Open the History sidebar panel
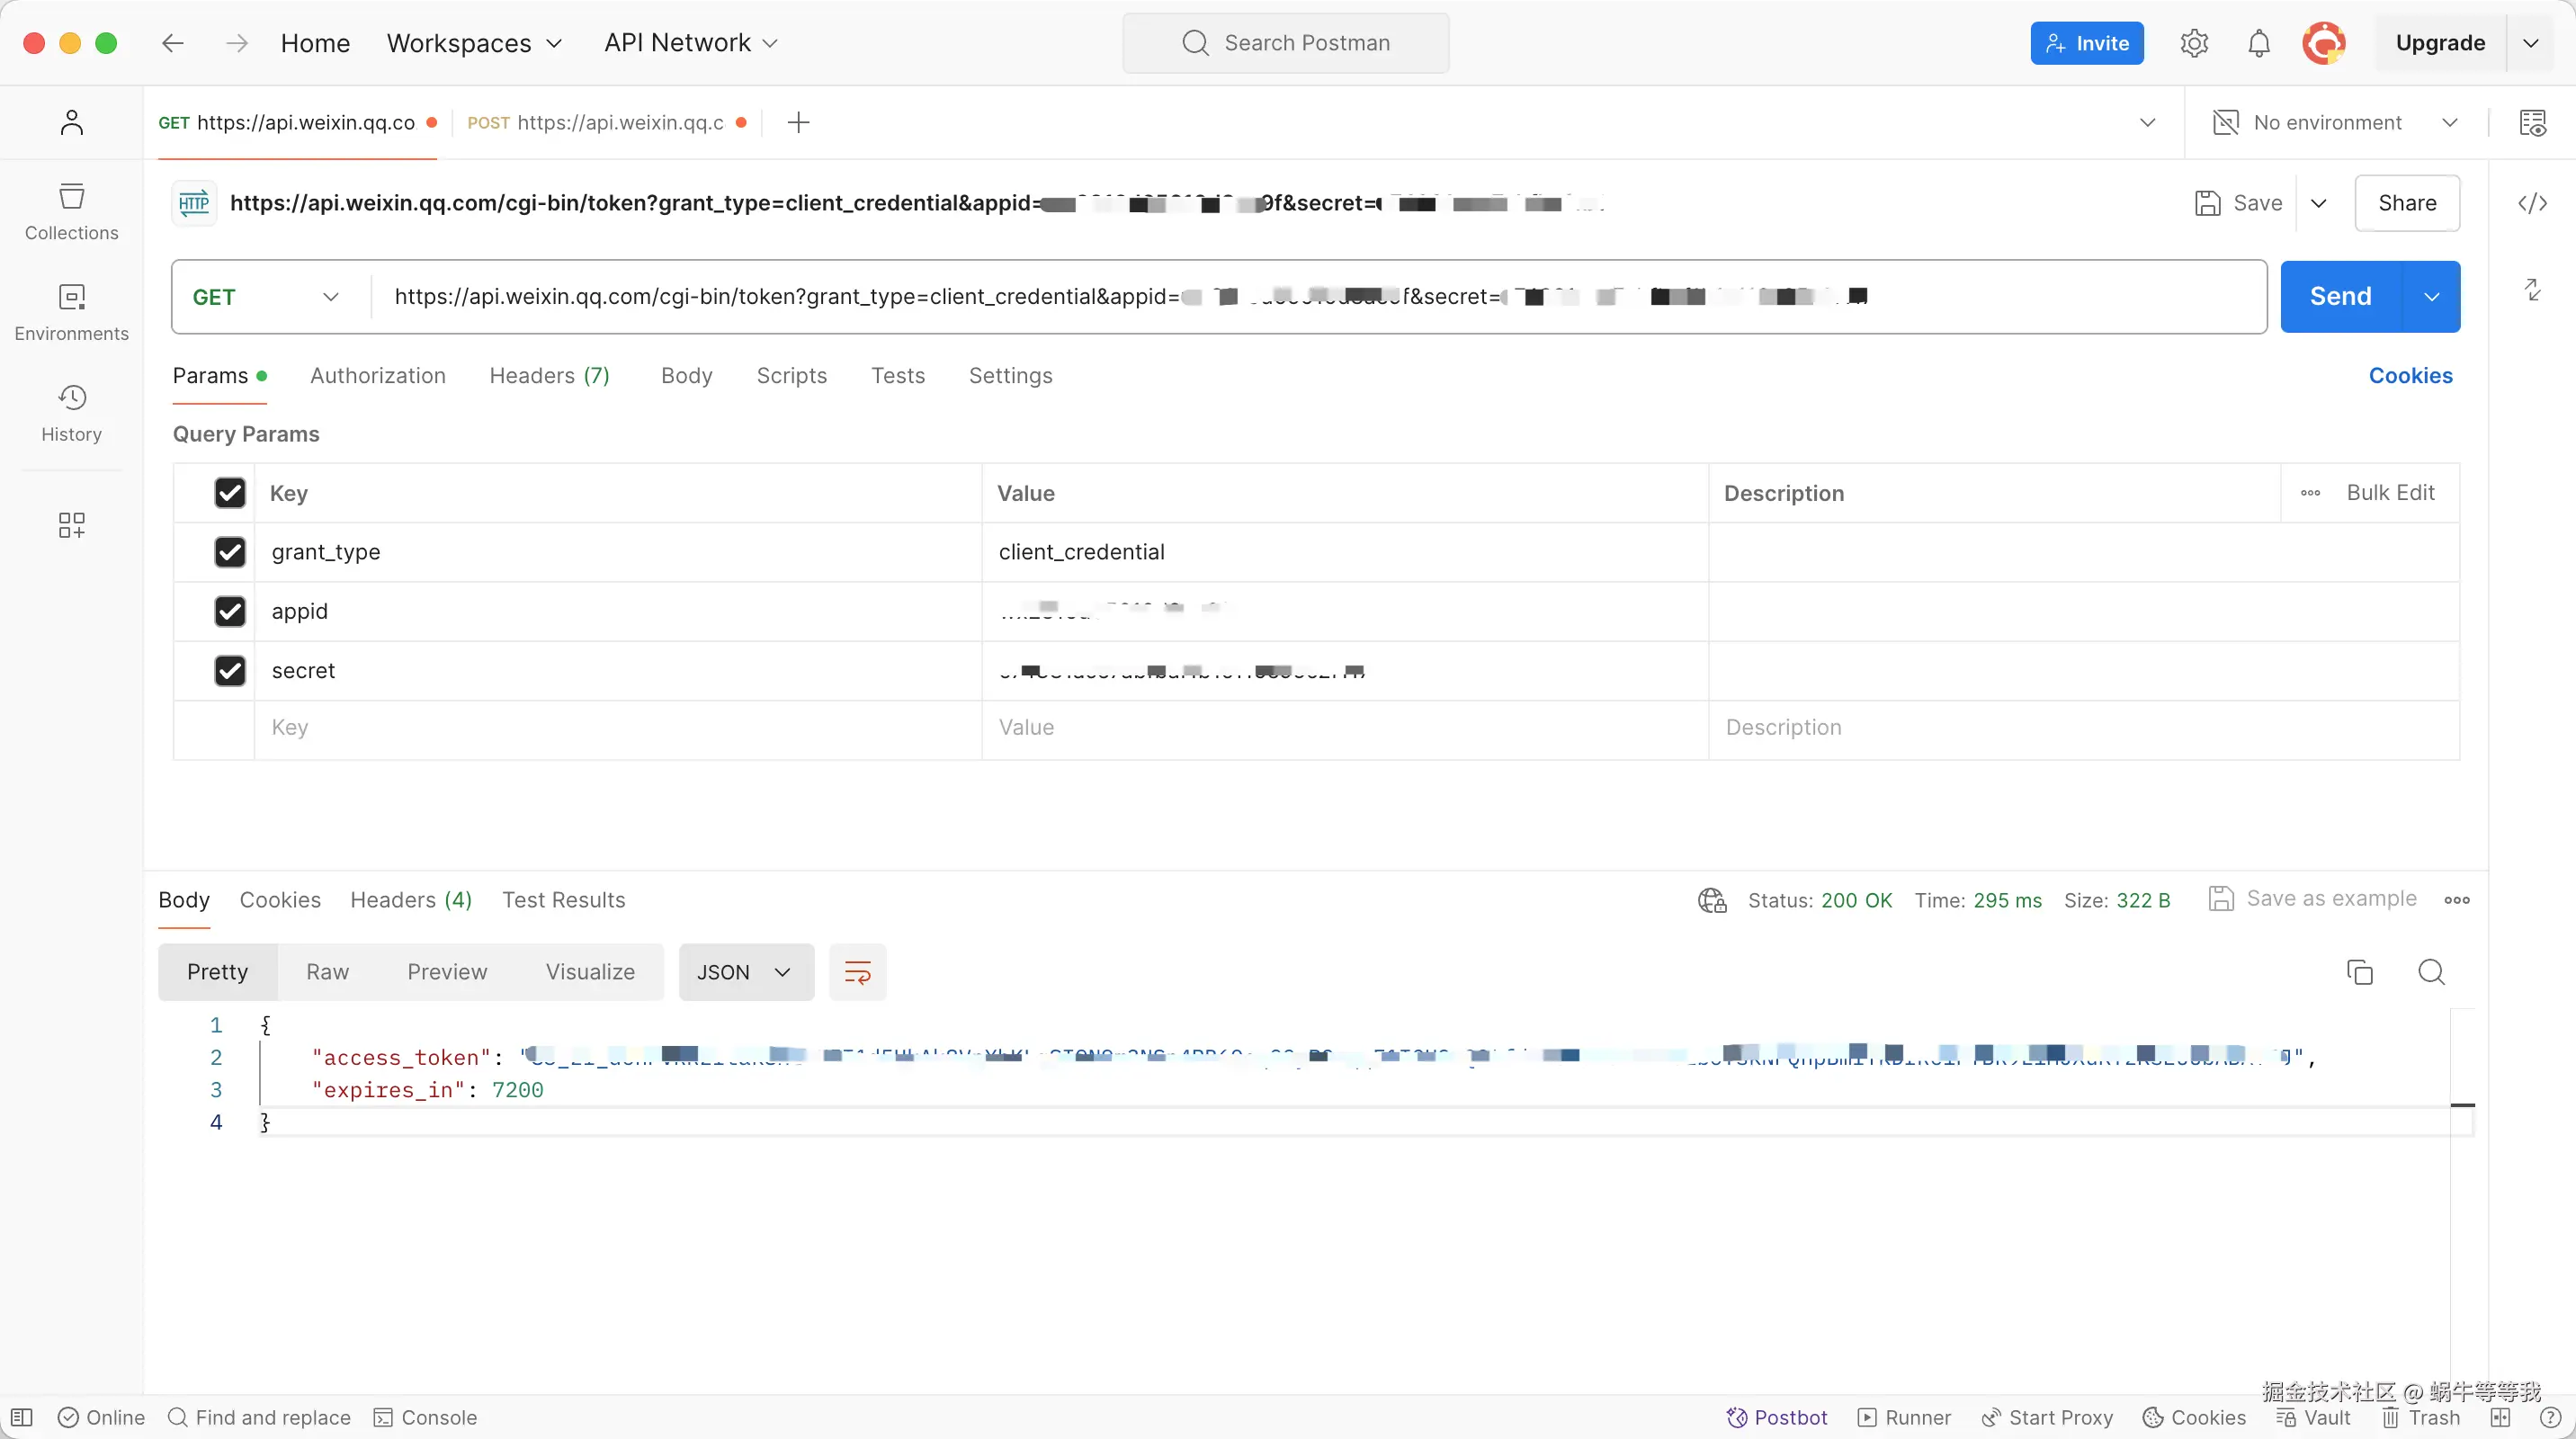 [x=71, y=413]
